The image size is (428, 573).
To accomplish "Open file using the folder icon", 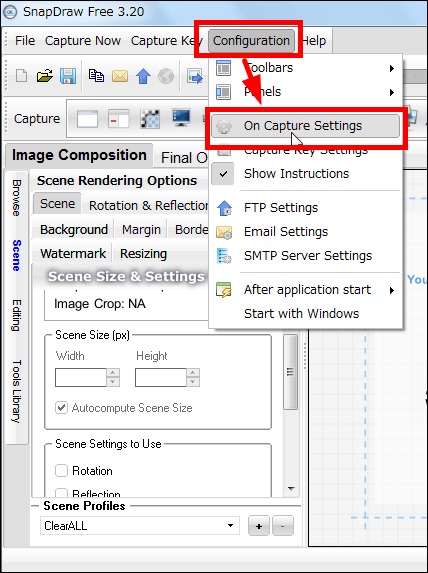I will (x=45, y=76).
